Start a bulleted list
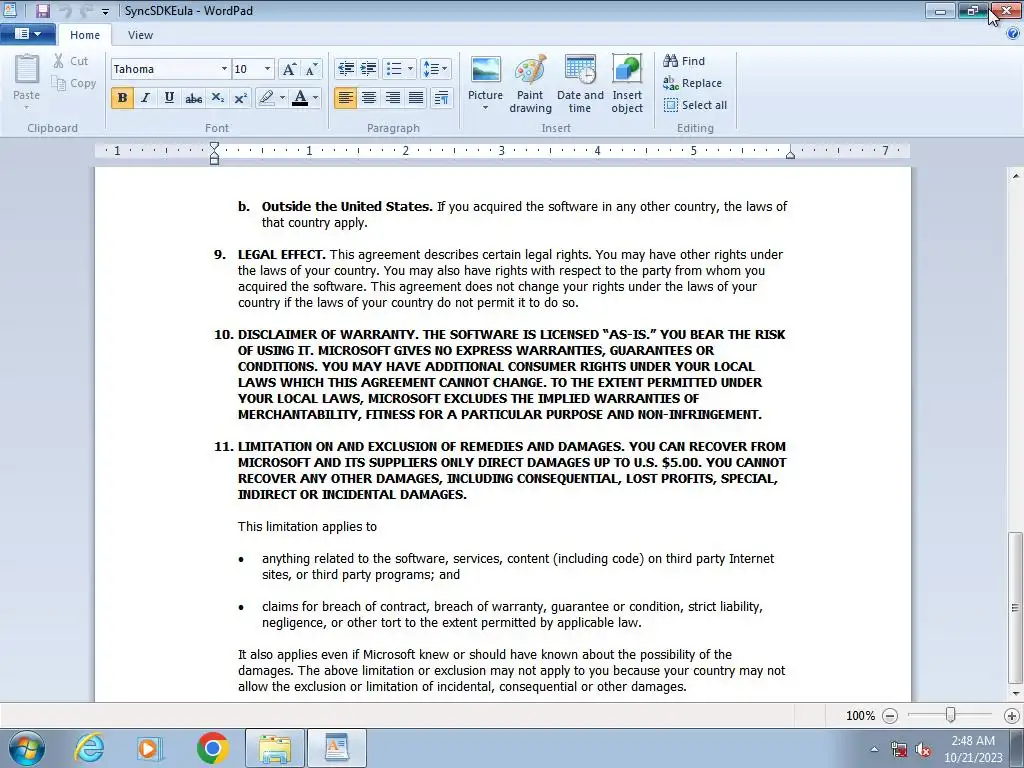This screenshot has height=768, width=1024. tap(394, 69)
